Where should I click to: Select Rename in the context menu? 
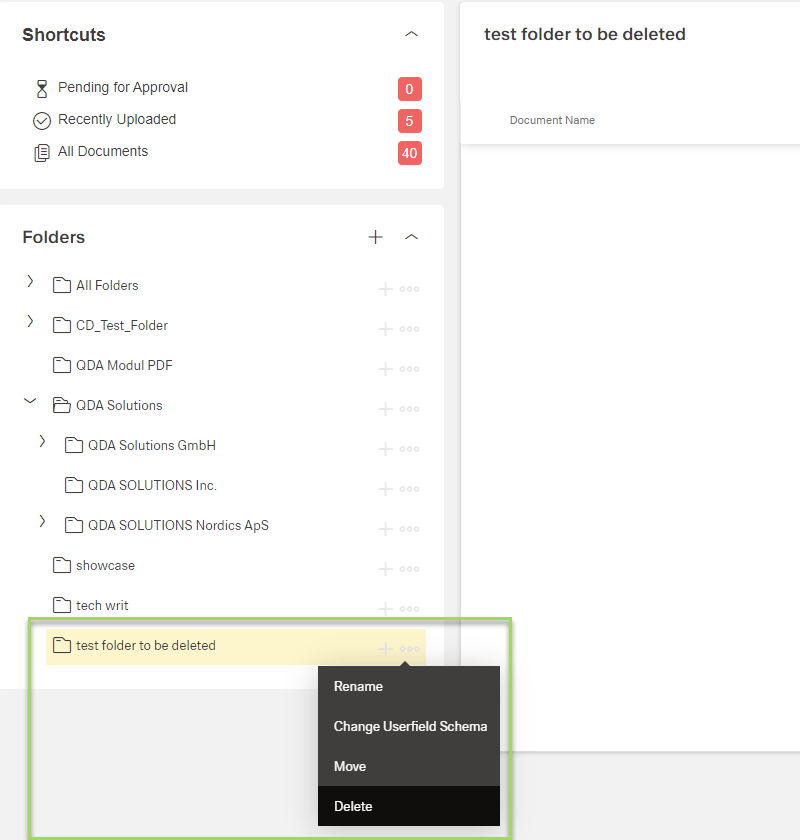[x=358, y=686]
